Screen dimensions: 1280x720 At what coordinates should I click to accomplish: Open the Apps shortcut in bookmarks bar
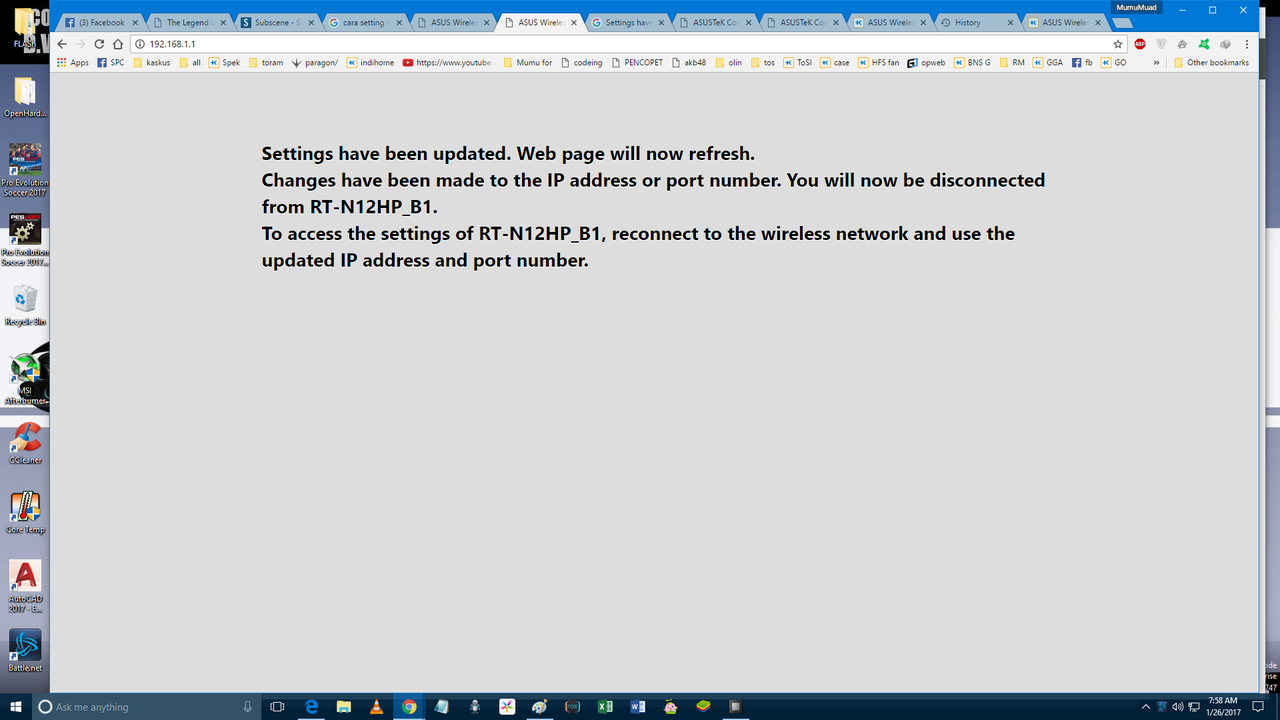73,62
